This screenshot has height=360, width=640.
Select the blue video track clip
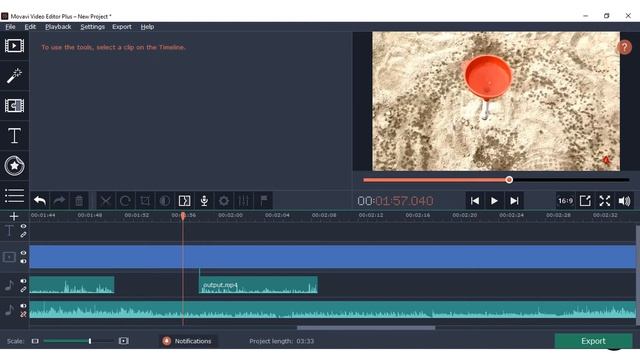click(333, 257)
